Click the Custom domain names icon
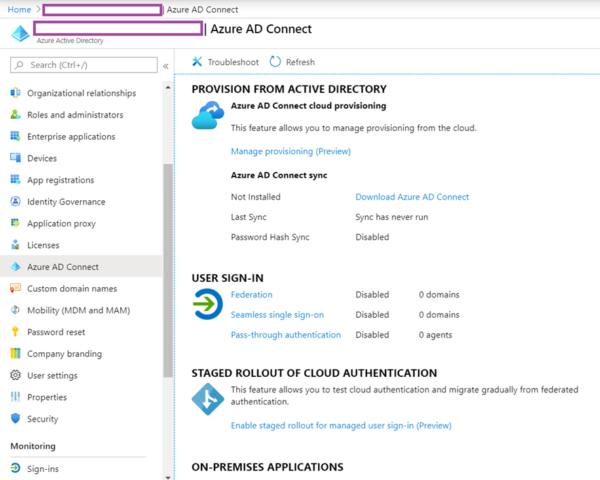The width and height of the screenshot is (600, 480). point(15,288)
